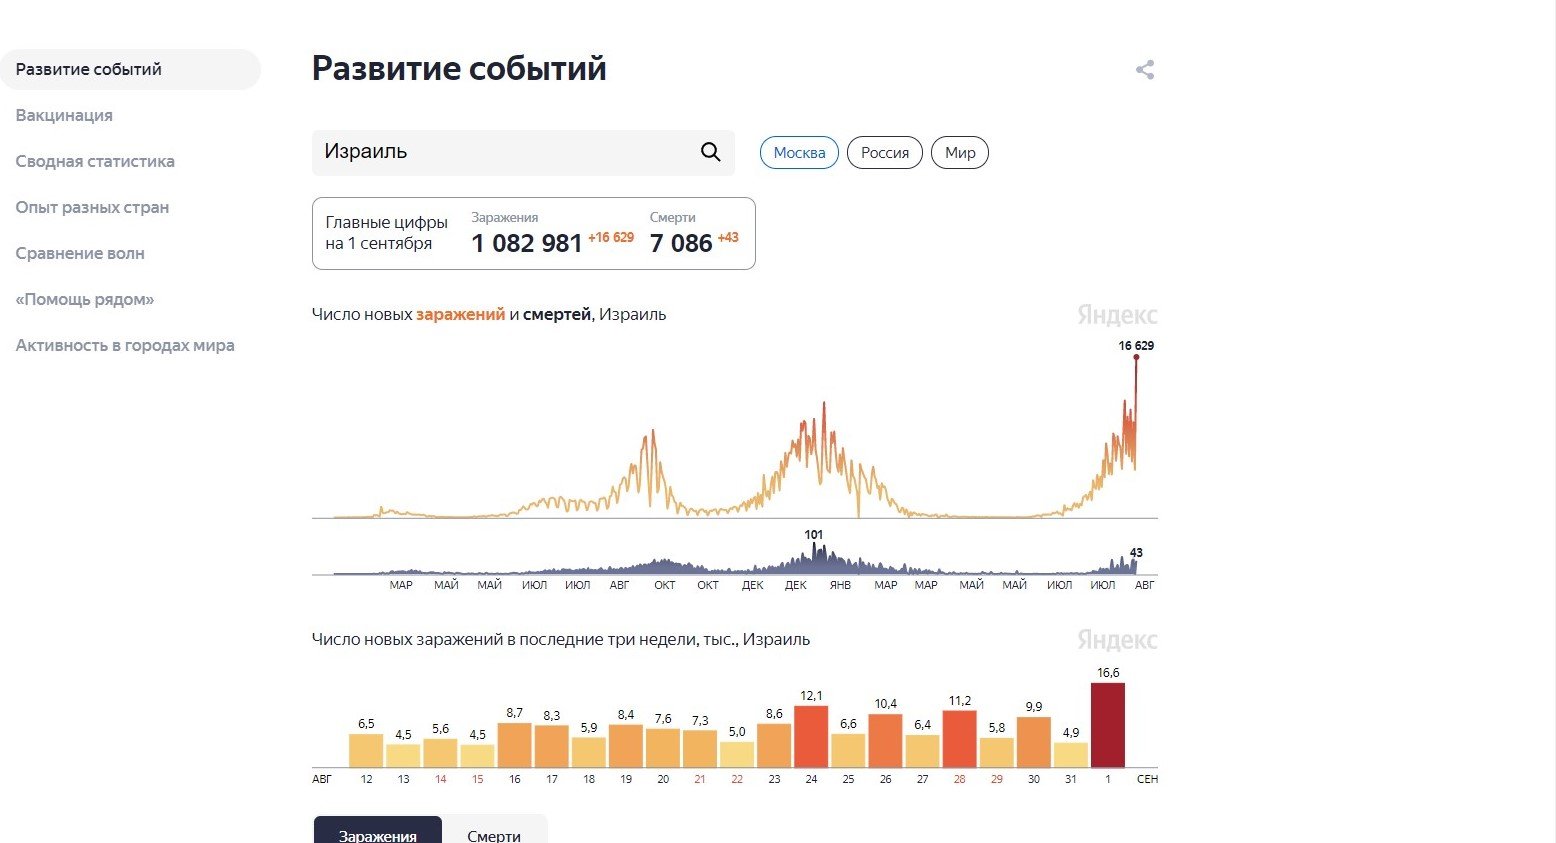Click the 16 629 peak point on chart
Viewport: 1556px width, 843px height.
click(x=1136, y=357)
